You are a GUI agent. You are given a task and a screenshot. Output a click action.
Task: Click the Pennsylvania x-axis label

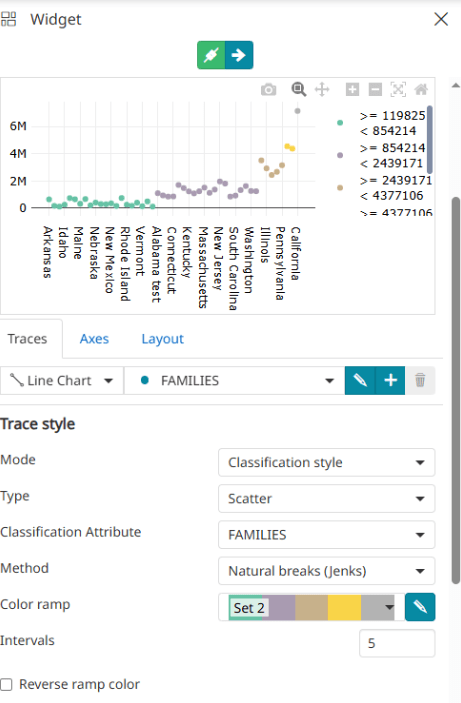point(280,263)
